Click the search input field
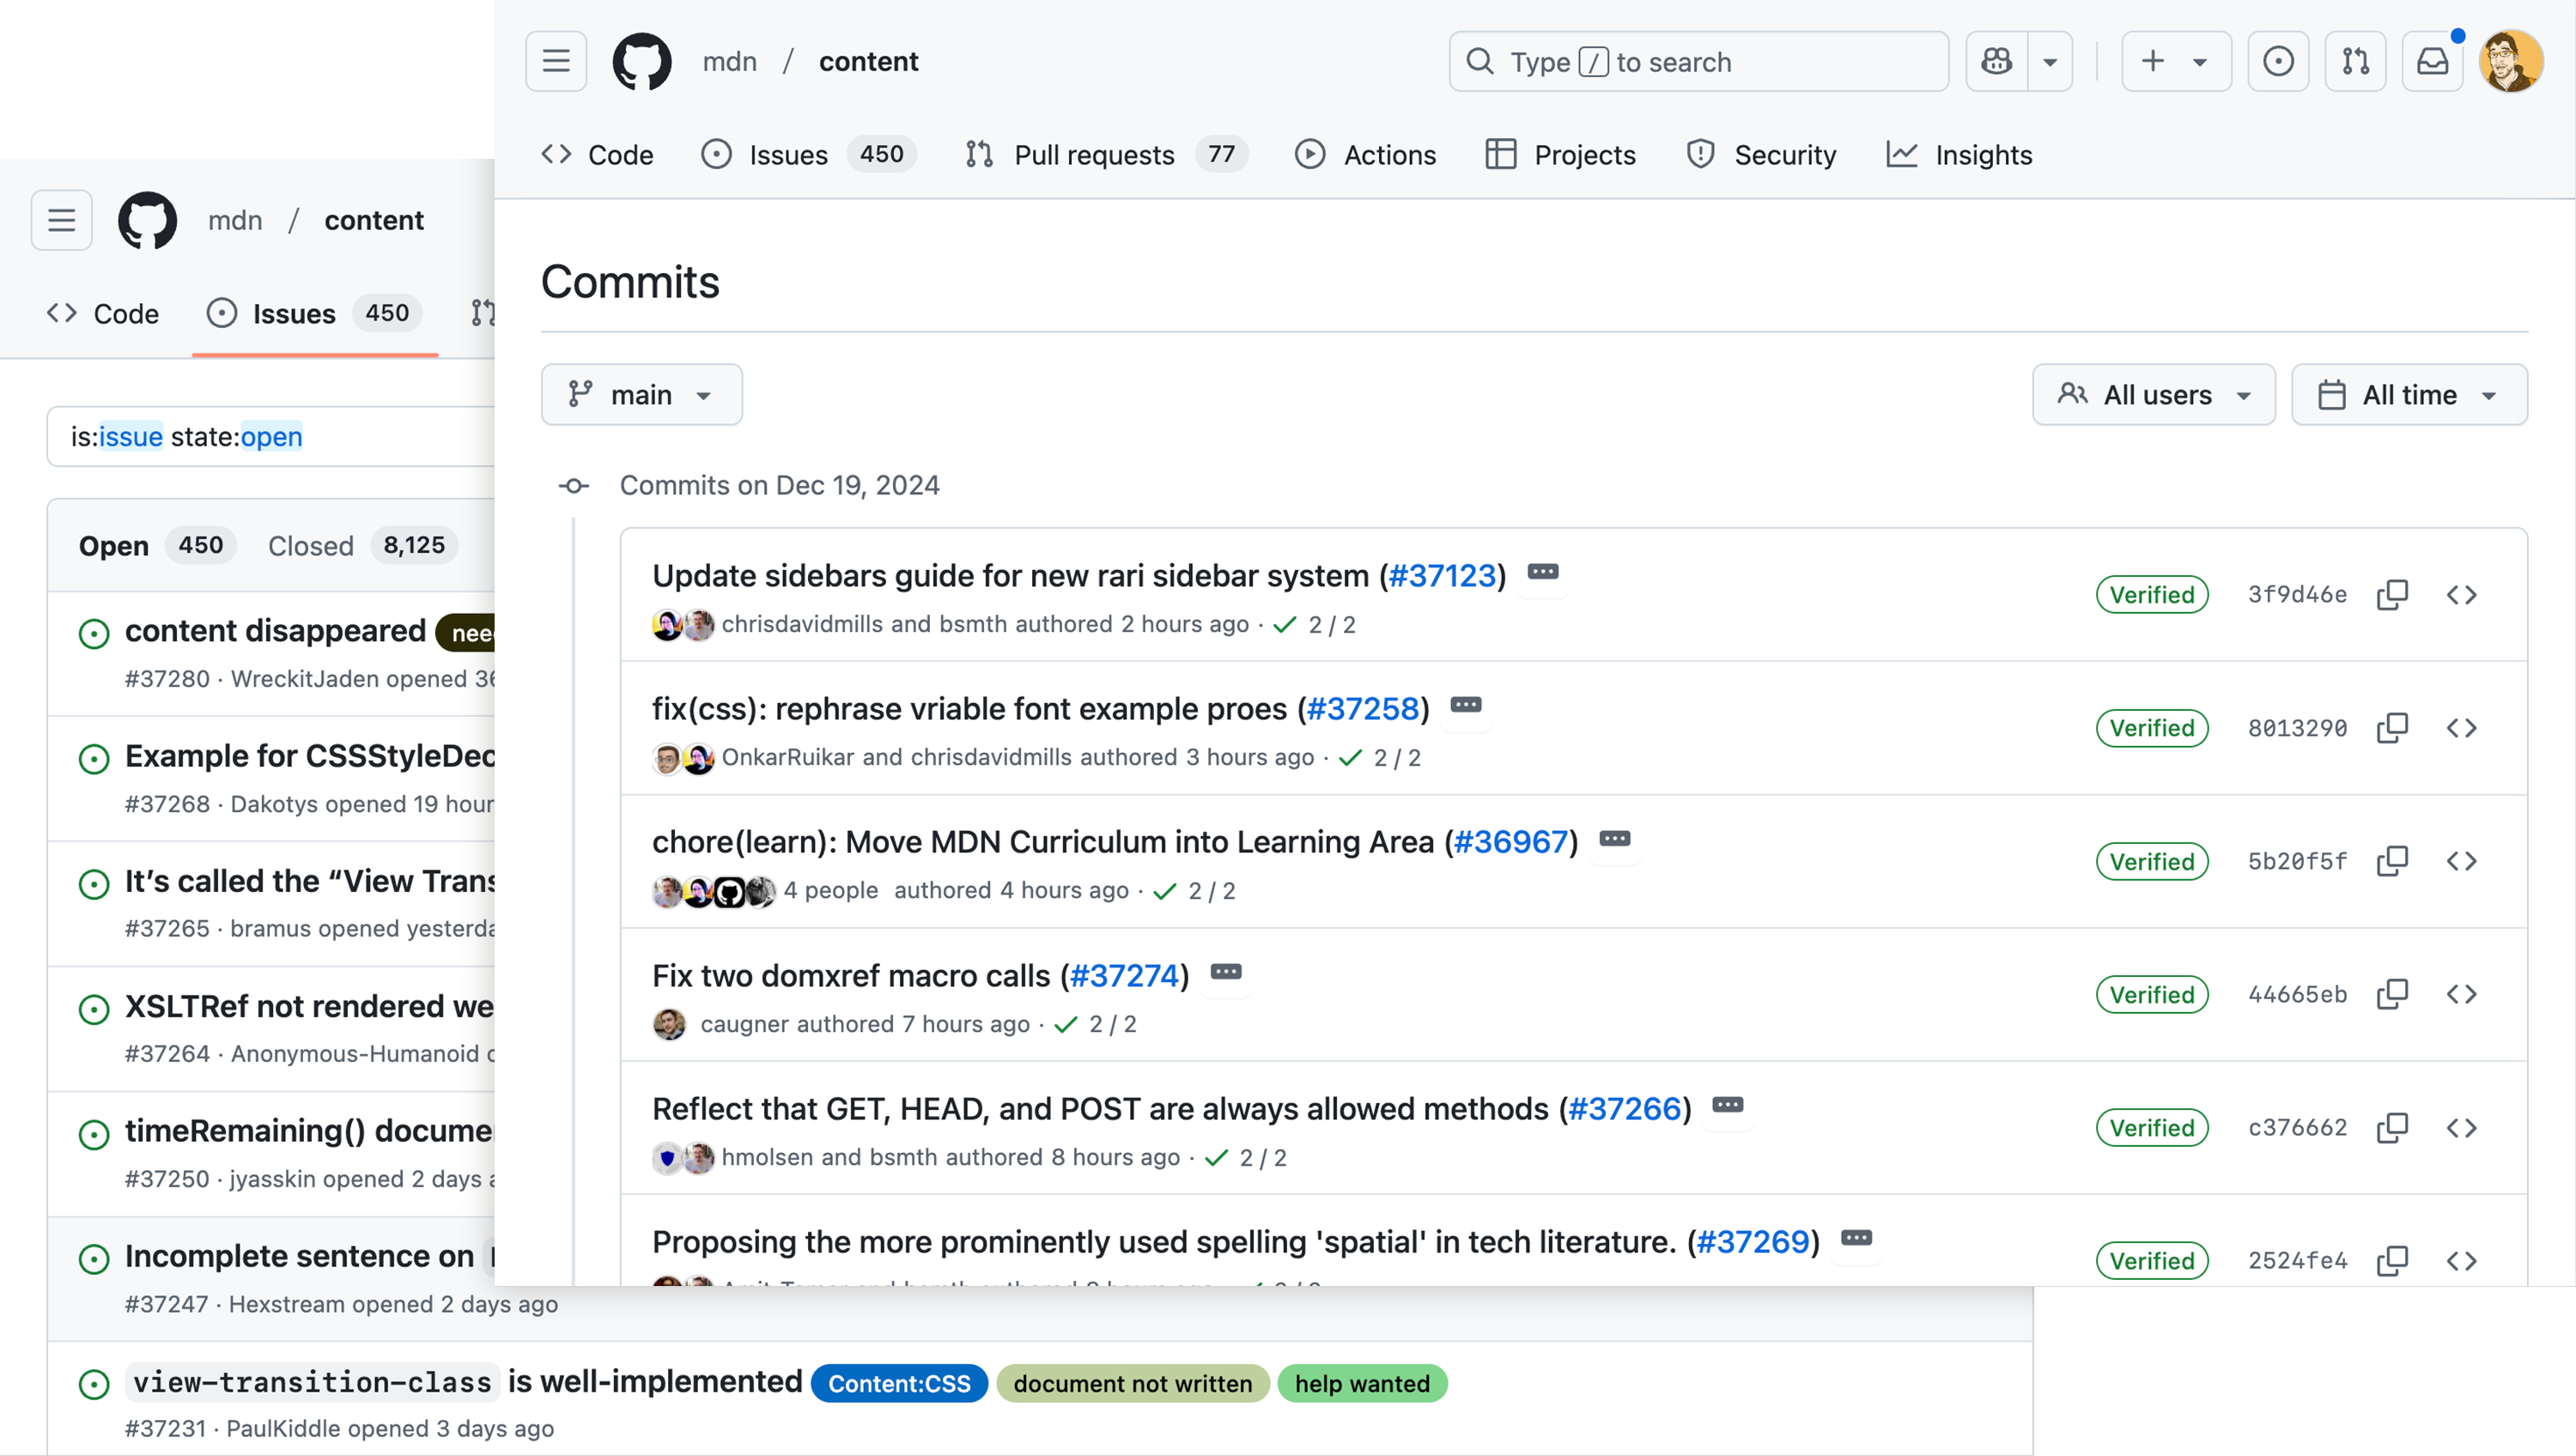The image size is (2576, 1456). tap(1698, 62)
